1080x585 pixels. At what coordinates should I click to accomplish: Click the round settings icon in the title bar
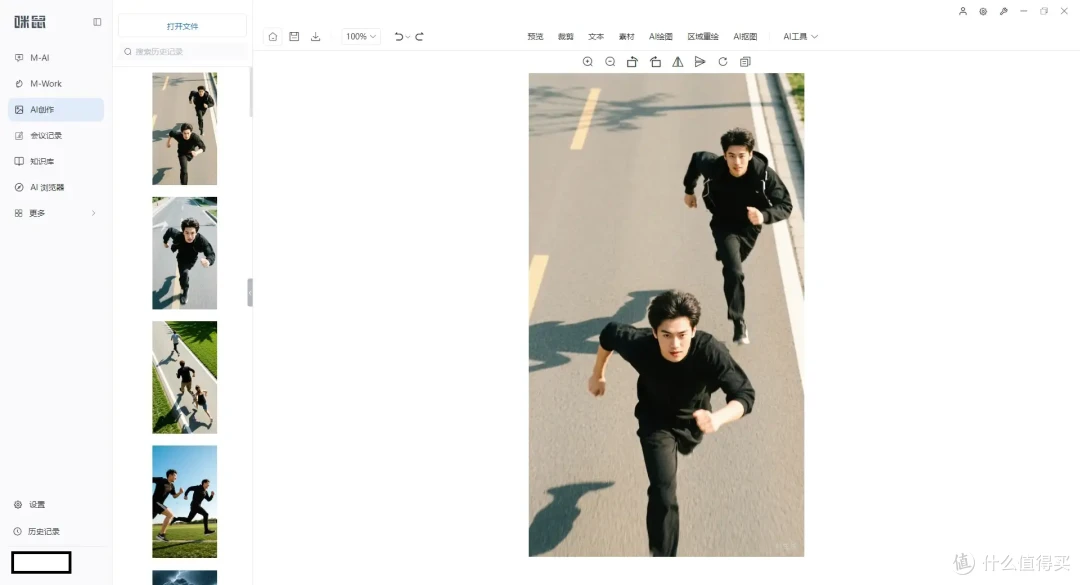point(983,11)
